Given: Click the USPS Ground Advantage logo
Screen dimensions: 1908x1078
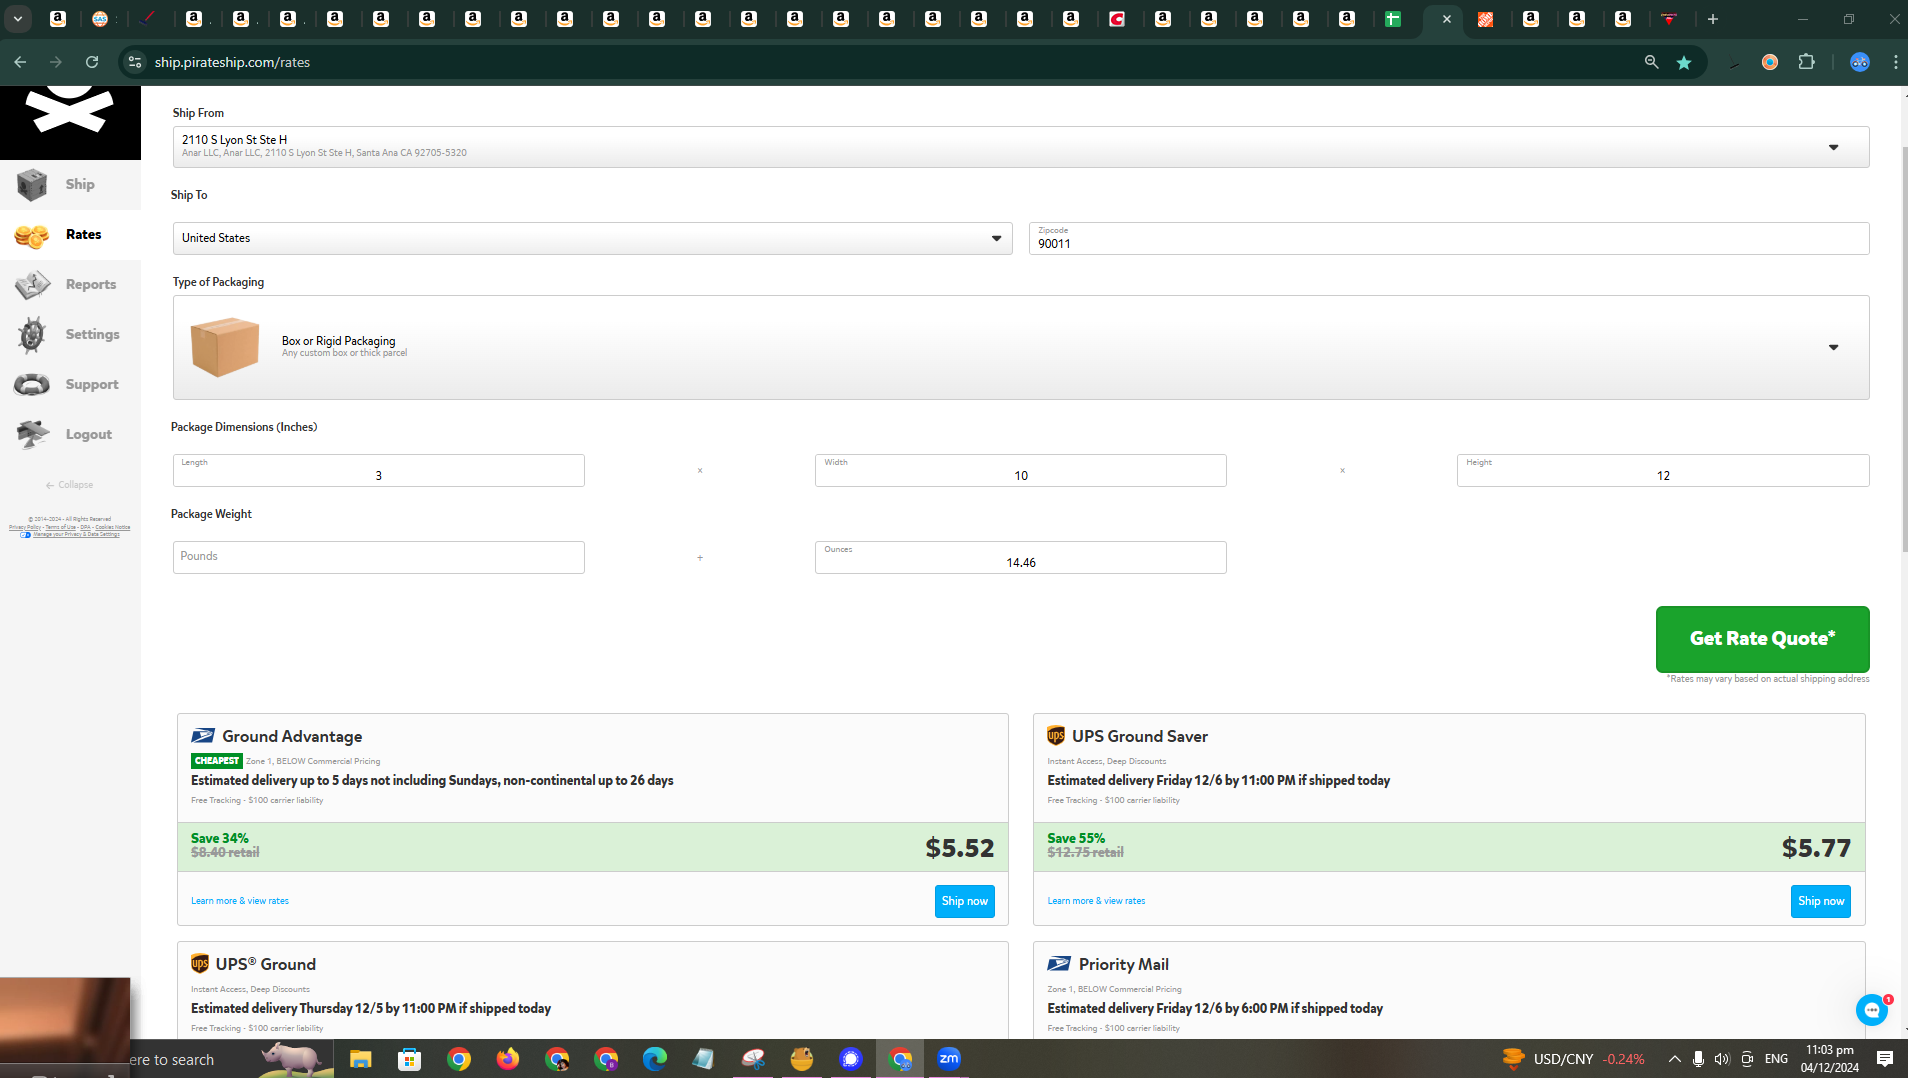Looking at the screenshot, I should coord(203,736).
